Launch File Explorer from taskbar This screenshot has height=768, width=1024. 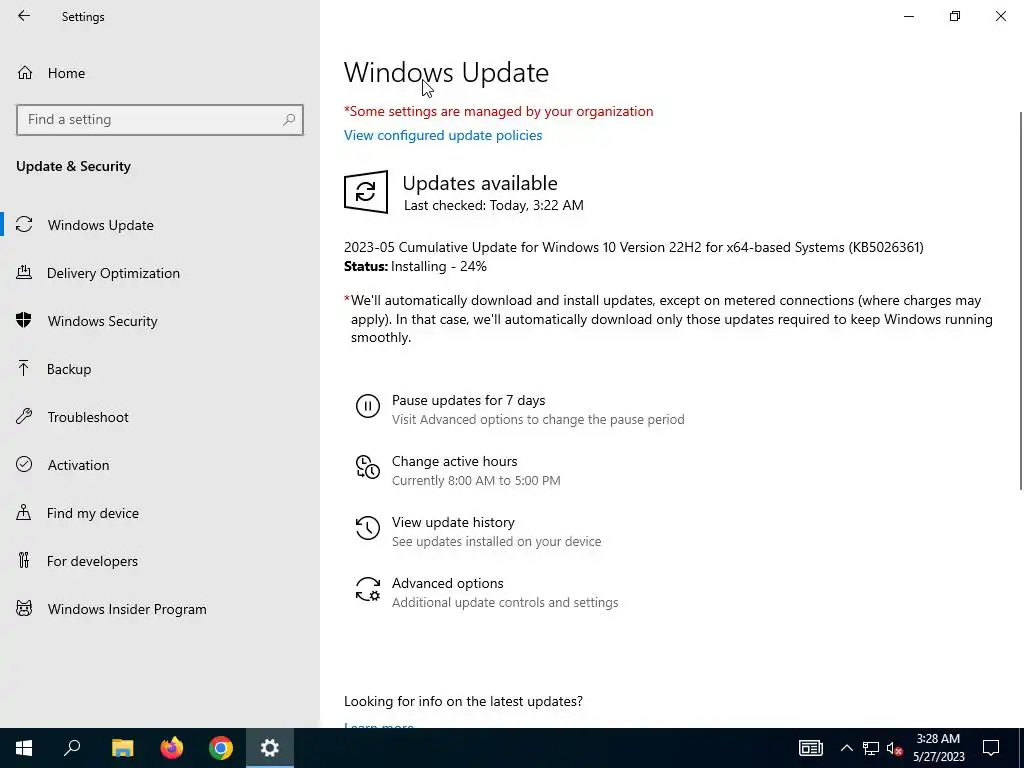122,748
